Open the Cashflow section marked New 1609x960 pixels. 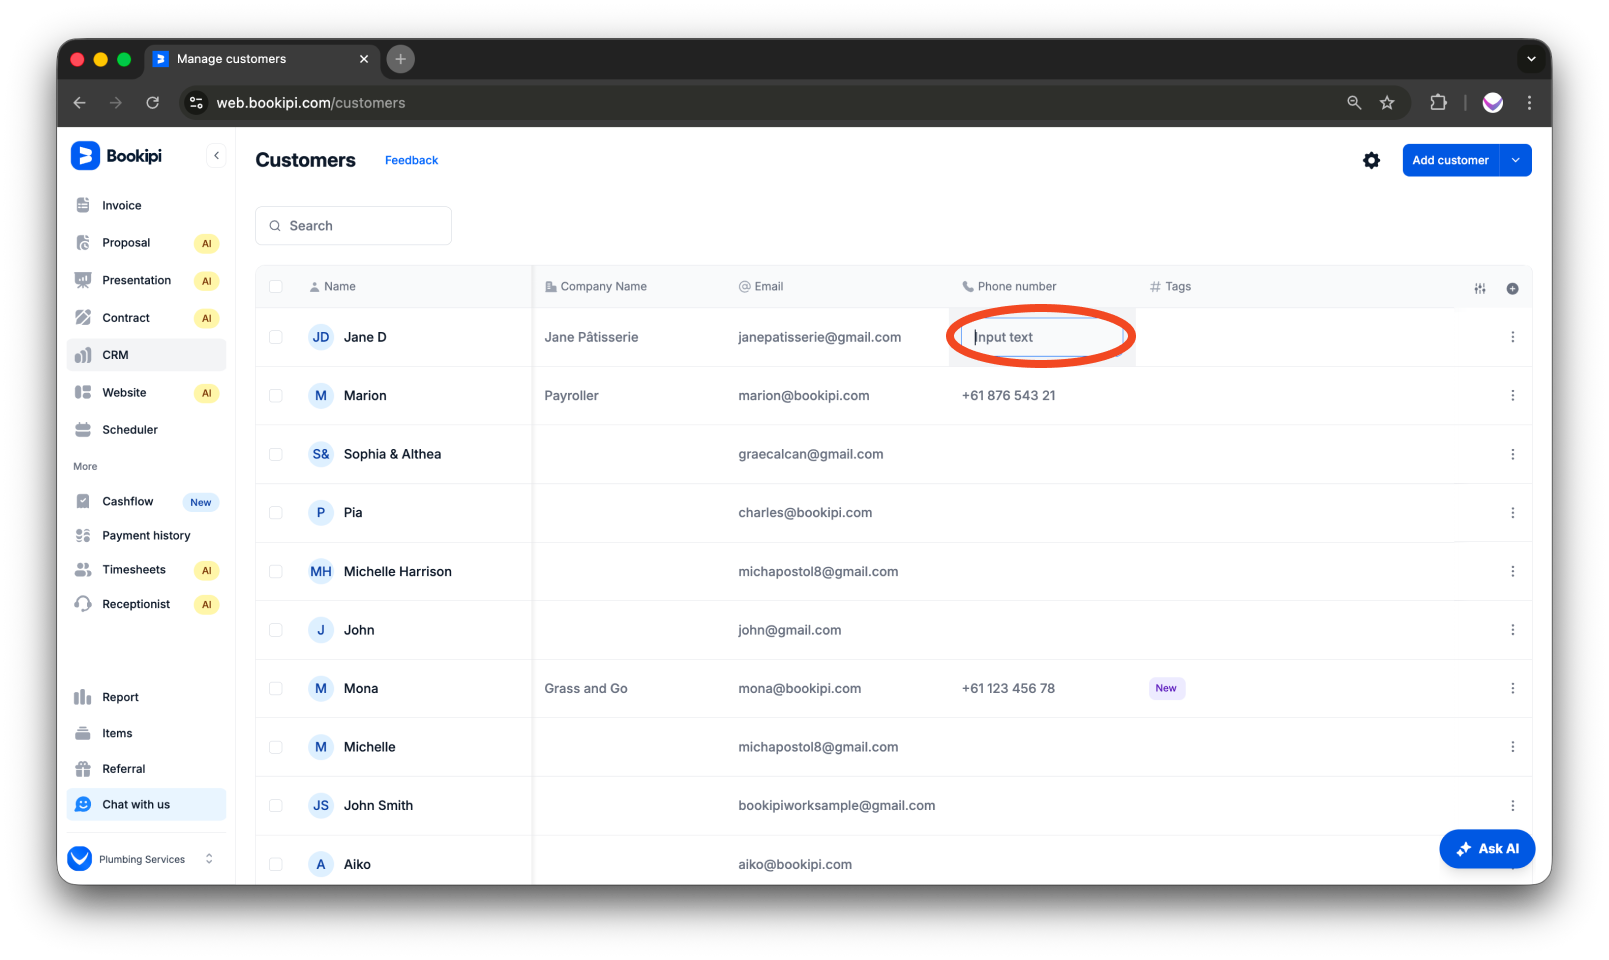click(127, 501)
